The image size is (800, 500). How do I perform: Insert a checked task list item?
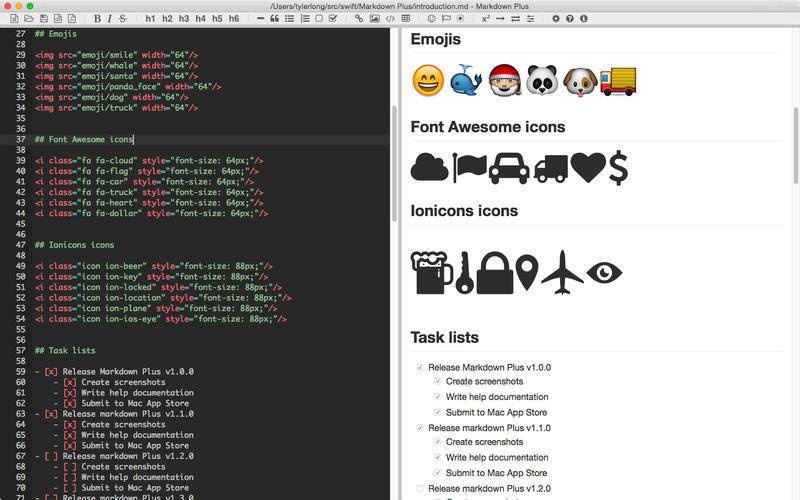(333, 18)
